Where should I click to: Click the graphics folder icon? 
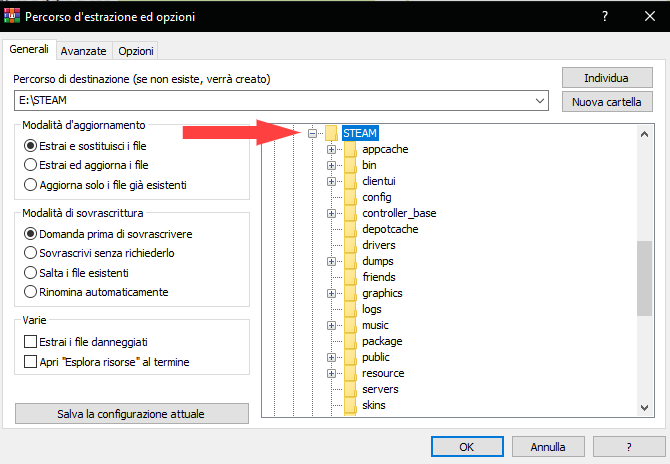[x=350, y=293]
